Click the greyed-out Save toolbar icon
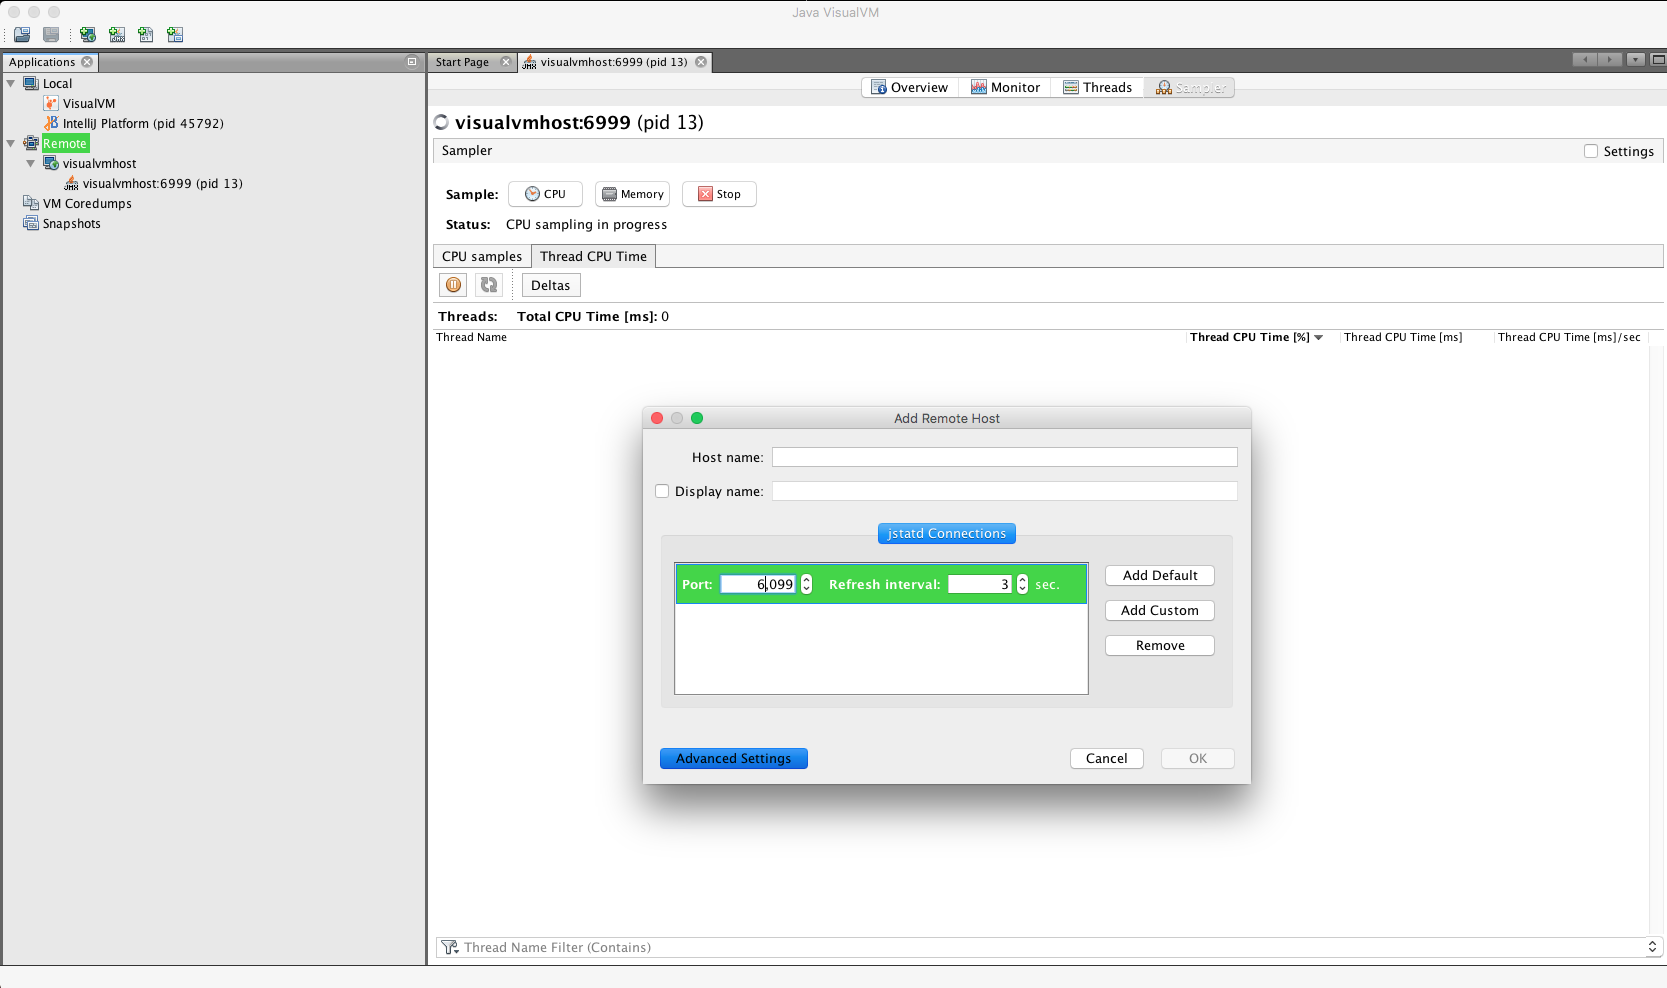This screenshot has width=1667, height=988. tap(51, 35)
